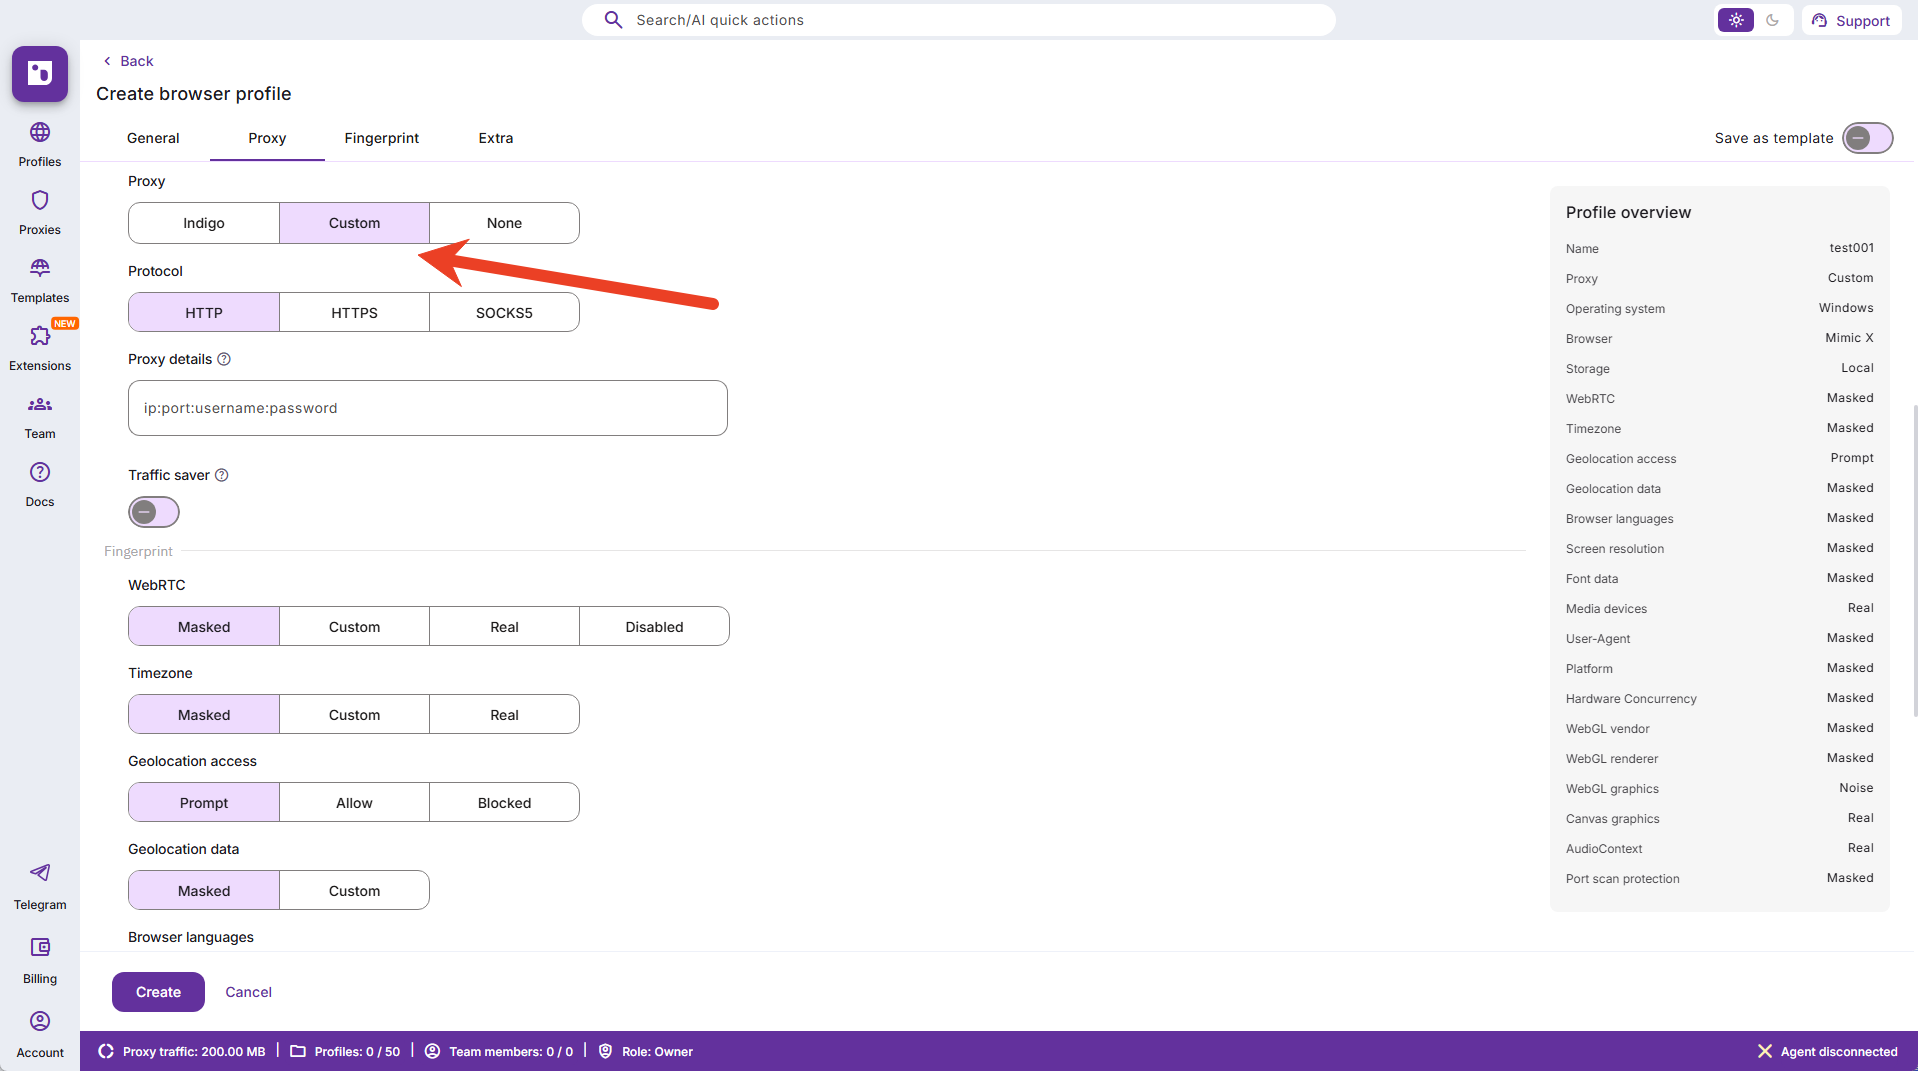The width and height of the screenshot is (1918, 1071).
Task: Open the Extensions puzzle icon
Action: tap(40, 337)
